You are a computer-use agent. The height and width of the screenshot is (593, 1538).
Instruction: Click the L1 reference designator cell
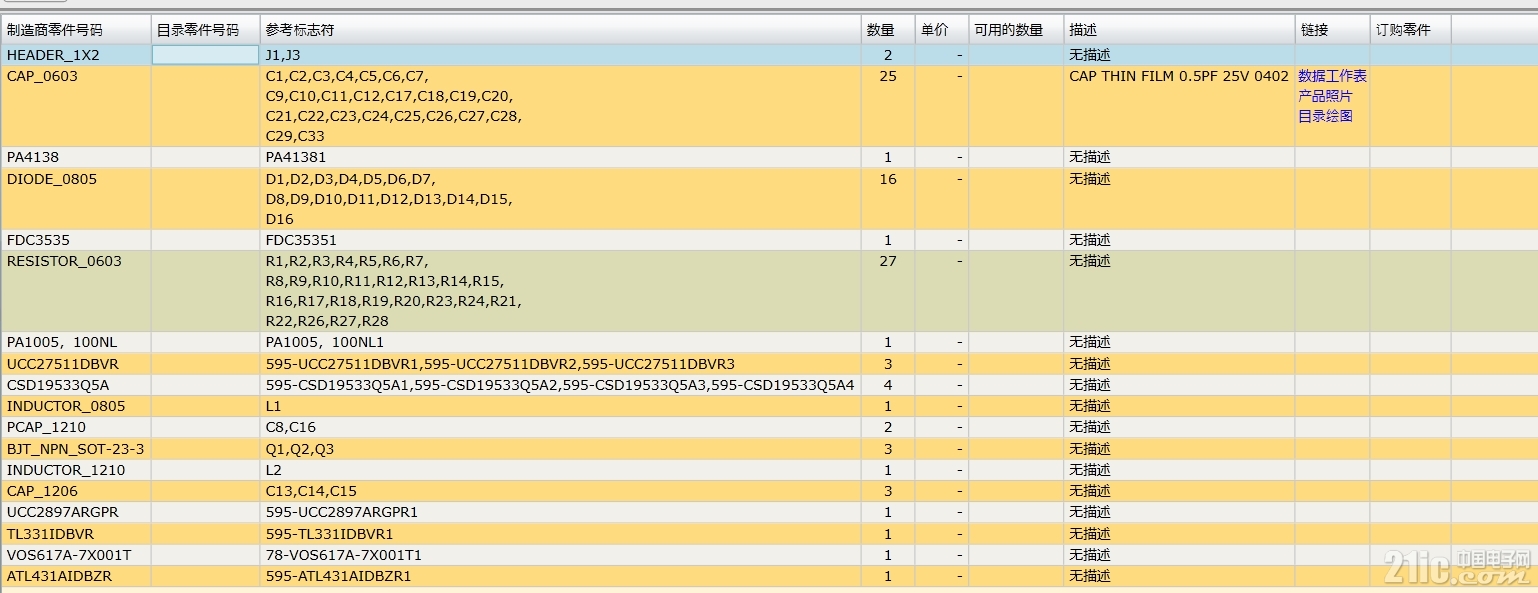pyautogui.click(x=561, y=406)
